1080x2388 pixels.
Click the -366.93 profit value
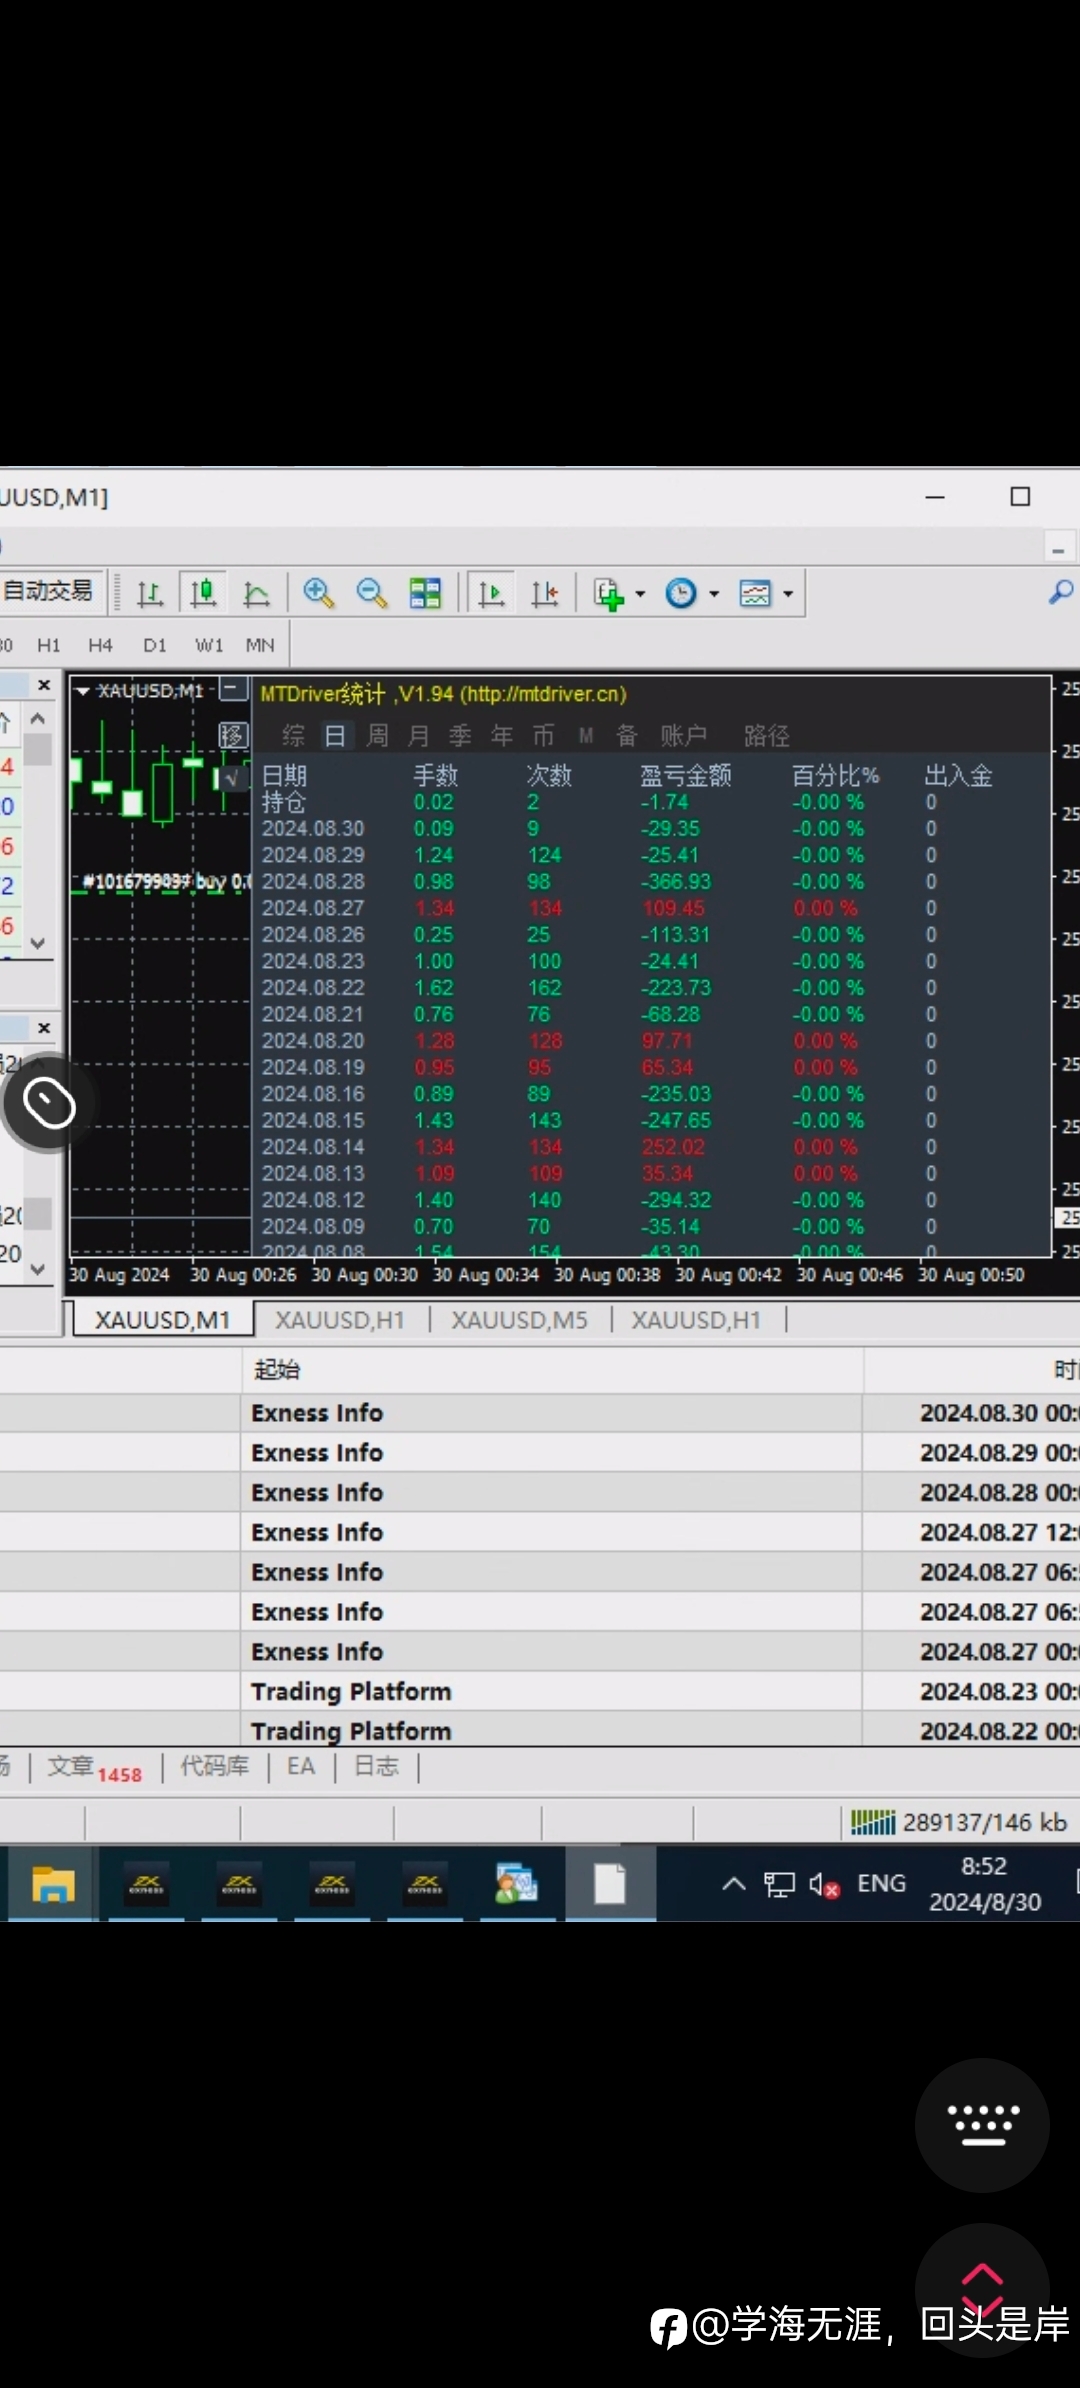(x=674, y=882)
